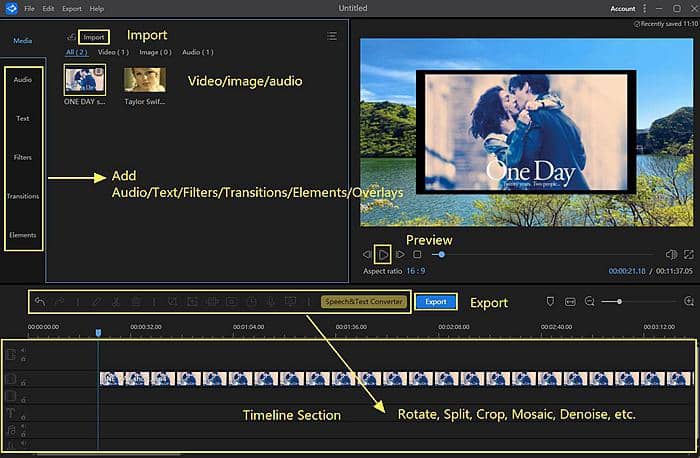Screen dimensions: 700x458
Task: Open Speech&Text Converter
Action: point(364,302)
